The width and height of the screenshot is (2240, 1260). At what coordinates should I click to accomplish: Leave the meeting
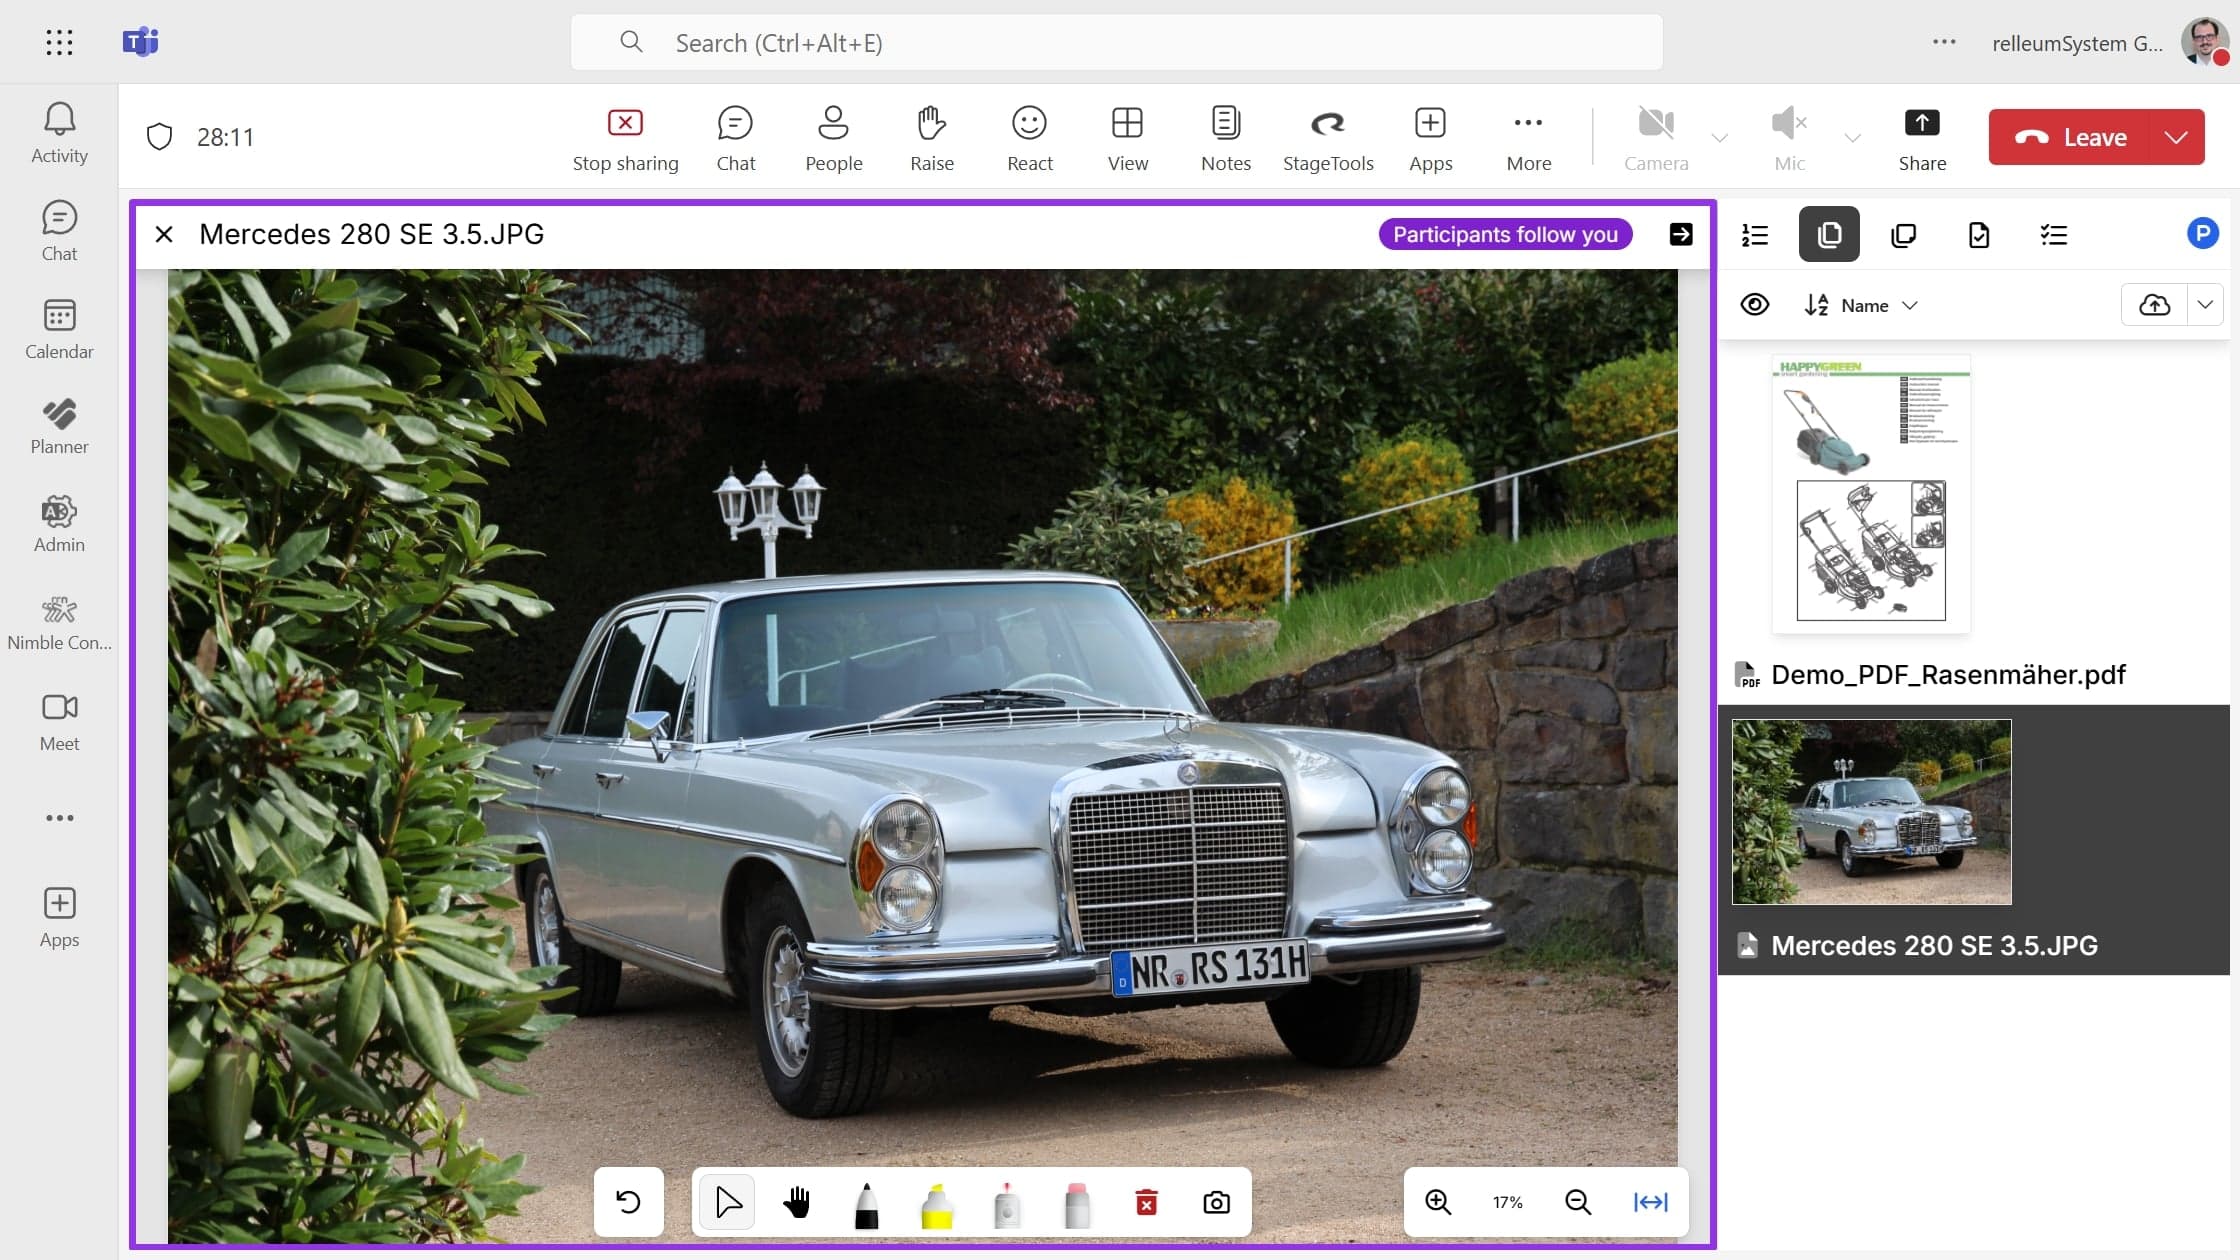tap(2068, 137)
